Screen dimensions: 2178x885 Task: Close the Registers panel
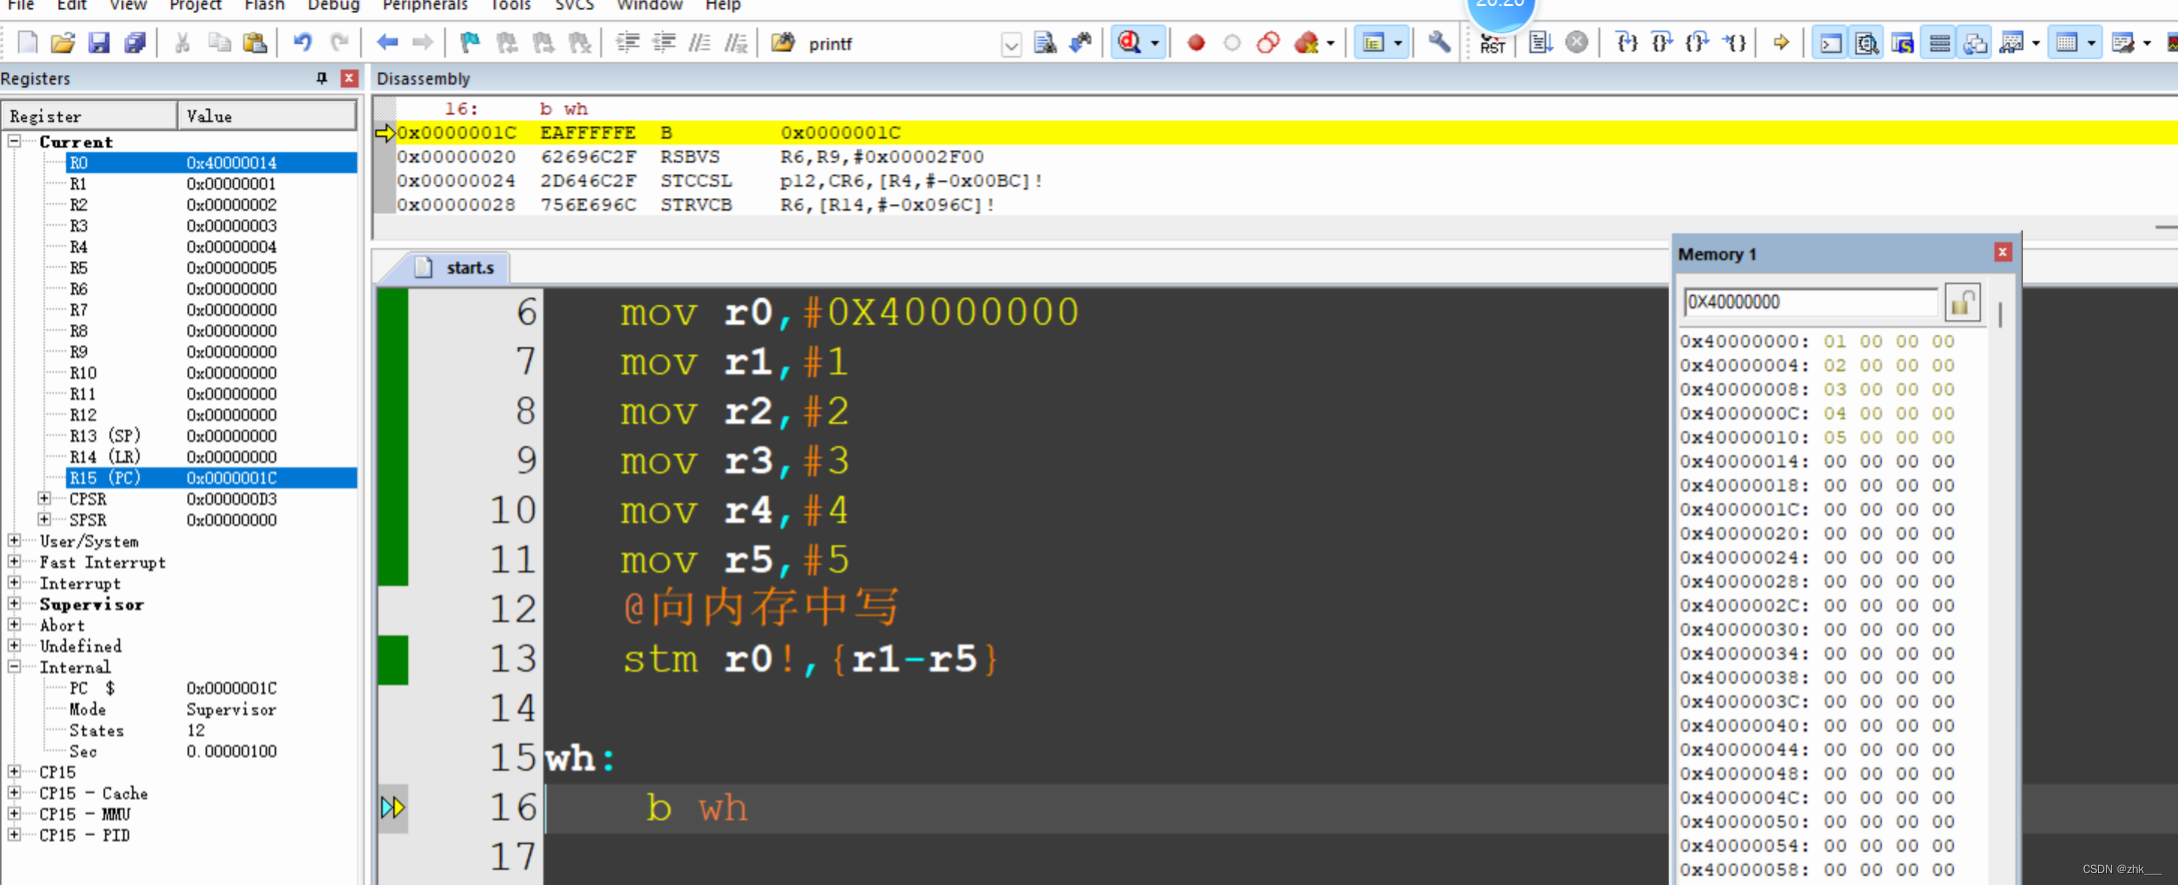coord(349,78)
